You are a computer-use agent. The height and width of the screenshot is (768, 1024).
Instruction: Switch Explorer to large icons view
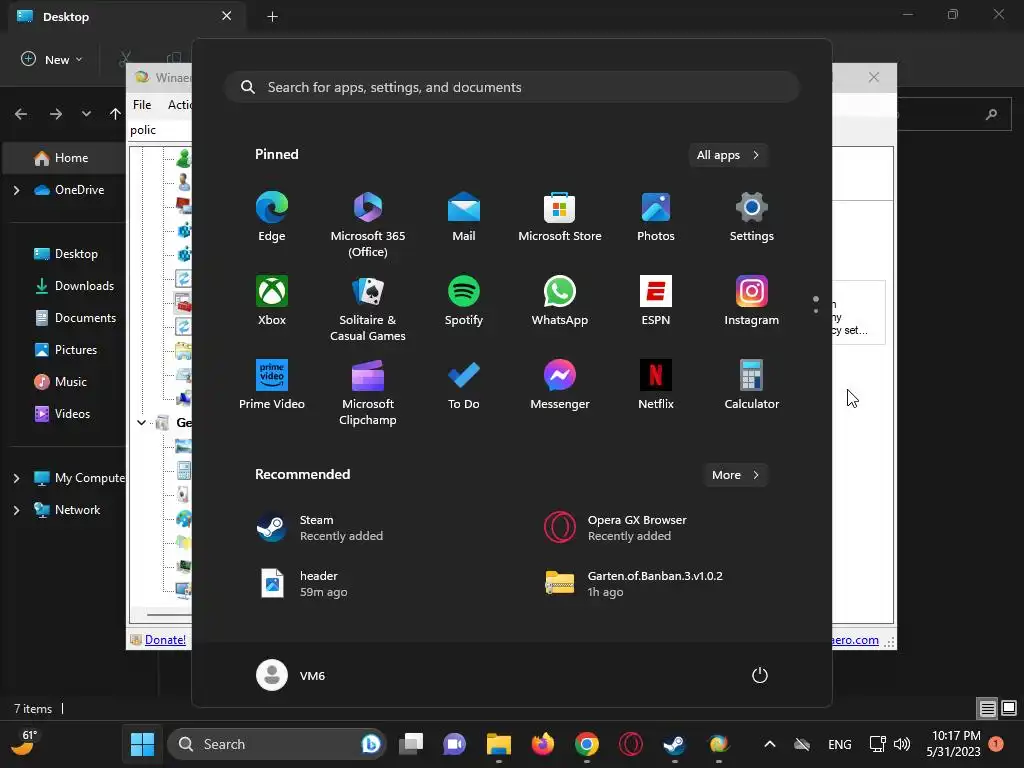pyautogui.click(x=1009, y=708)
